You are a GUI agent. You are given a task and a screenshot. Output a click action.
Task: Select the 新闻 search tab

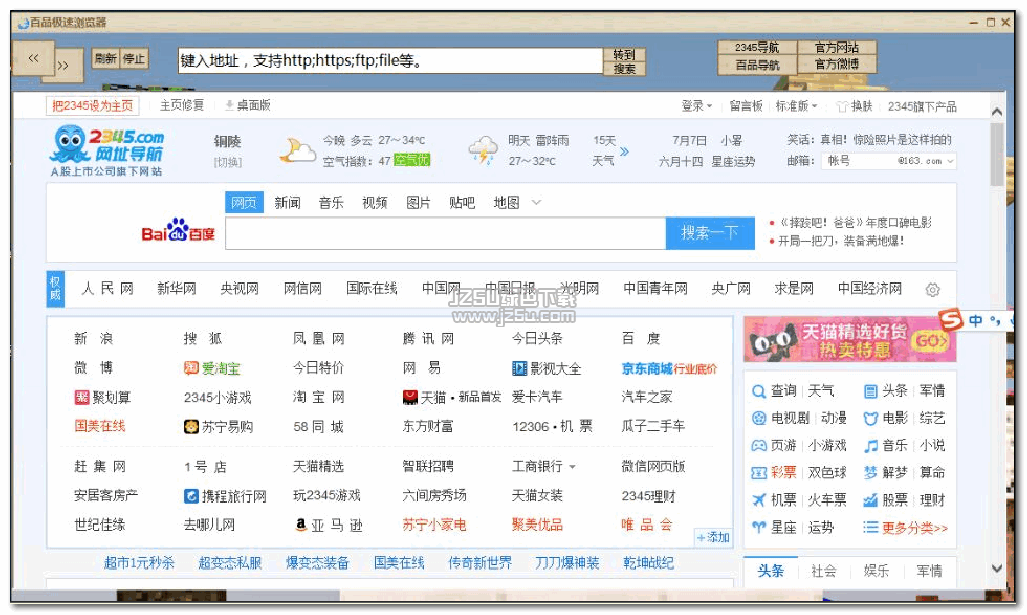pyautogui.click(x=287, y=202)
